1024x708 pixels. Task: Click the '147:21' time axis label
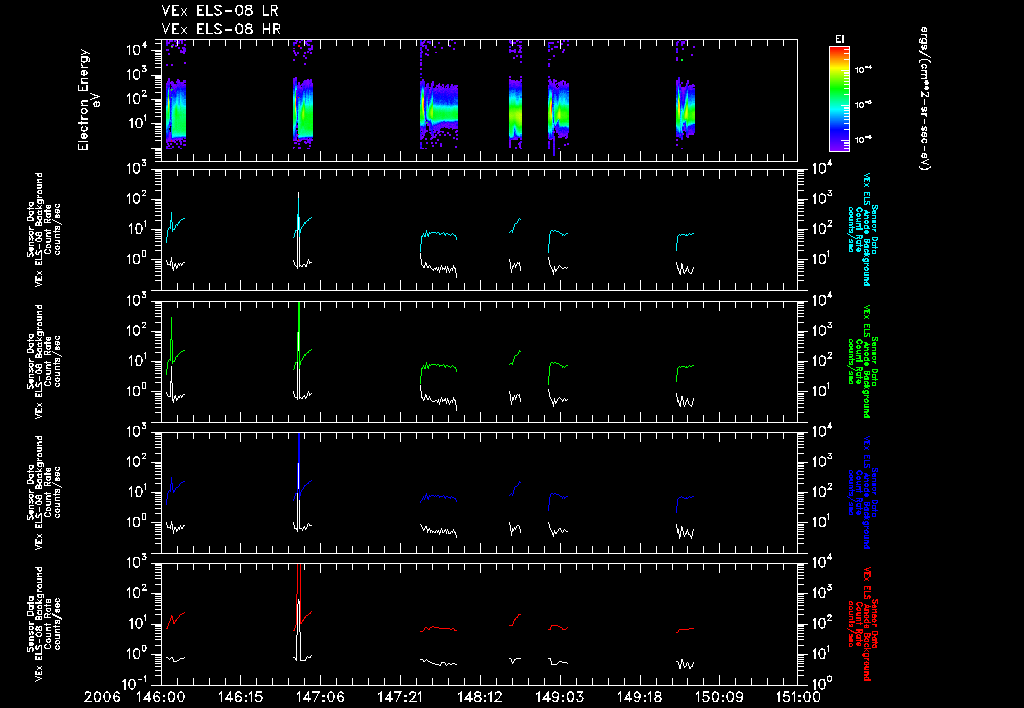pyautogui.click(x=399, y=698)
